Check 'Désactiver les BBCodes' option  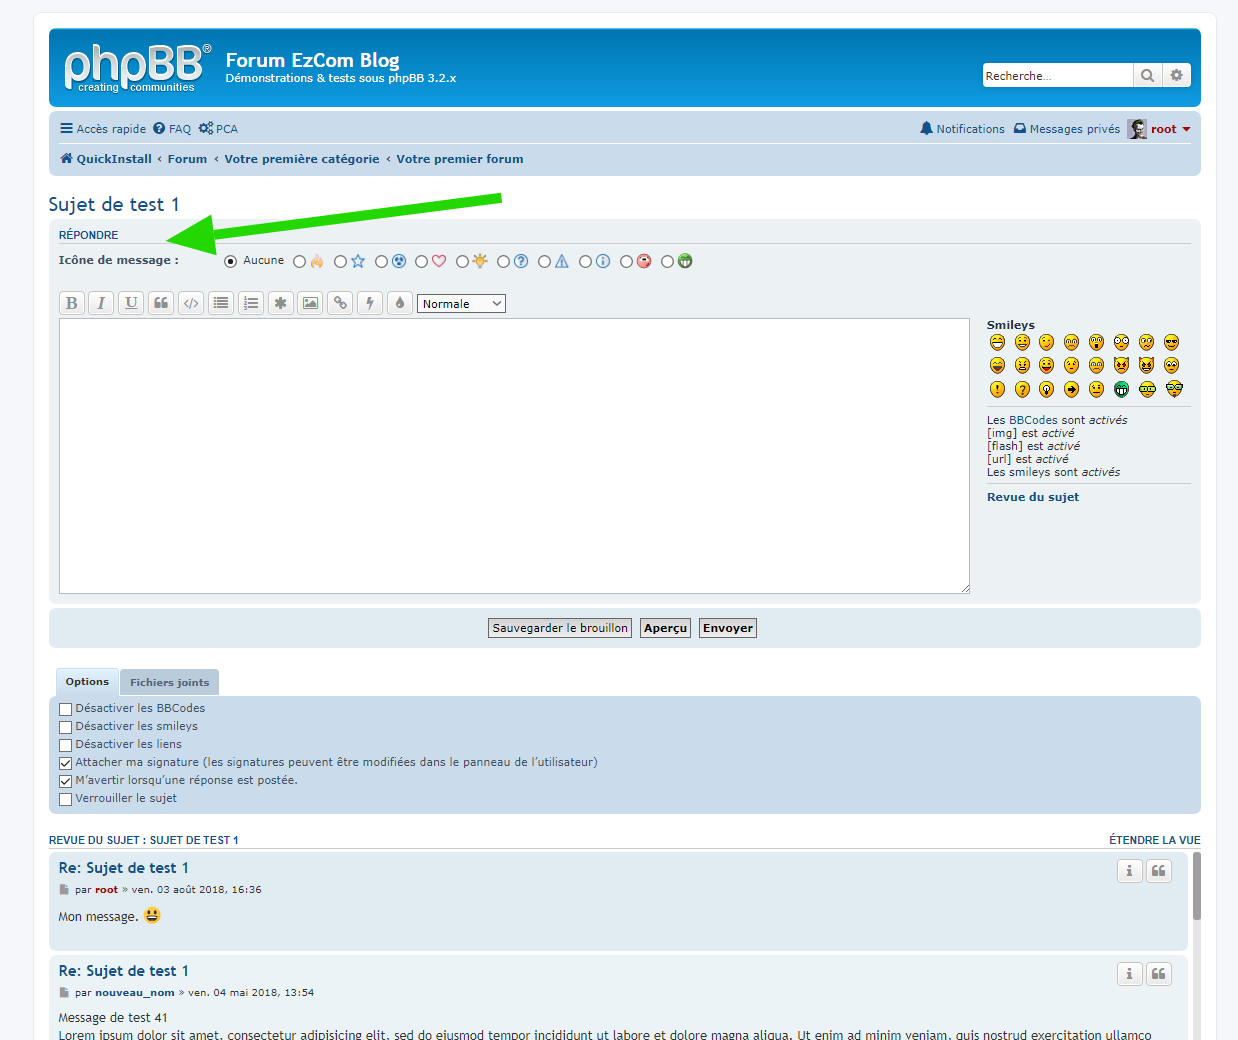[x=66, y=709]
